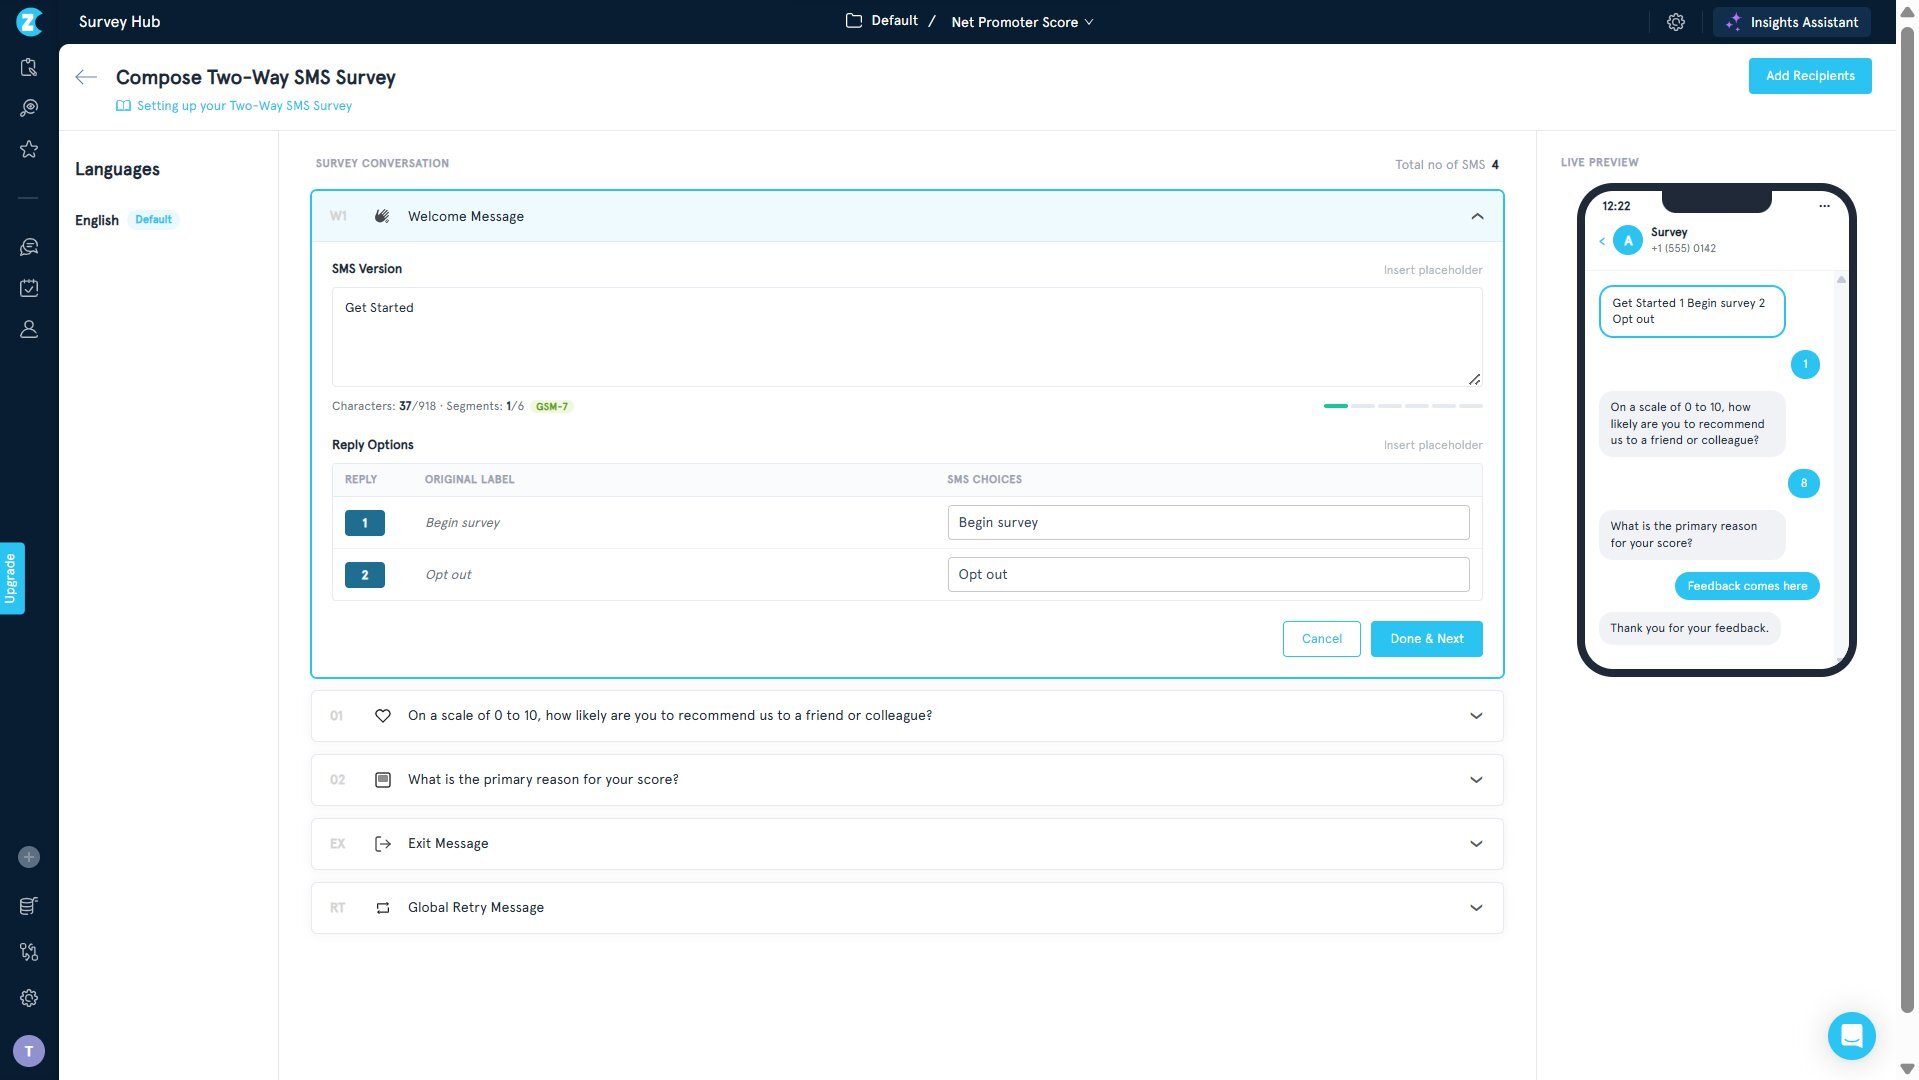
Task: Click the SMS Version text area
Action: (x=907, y=337)
